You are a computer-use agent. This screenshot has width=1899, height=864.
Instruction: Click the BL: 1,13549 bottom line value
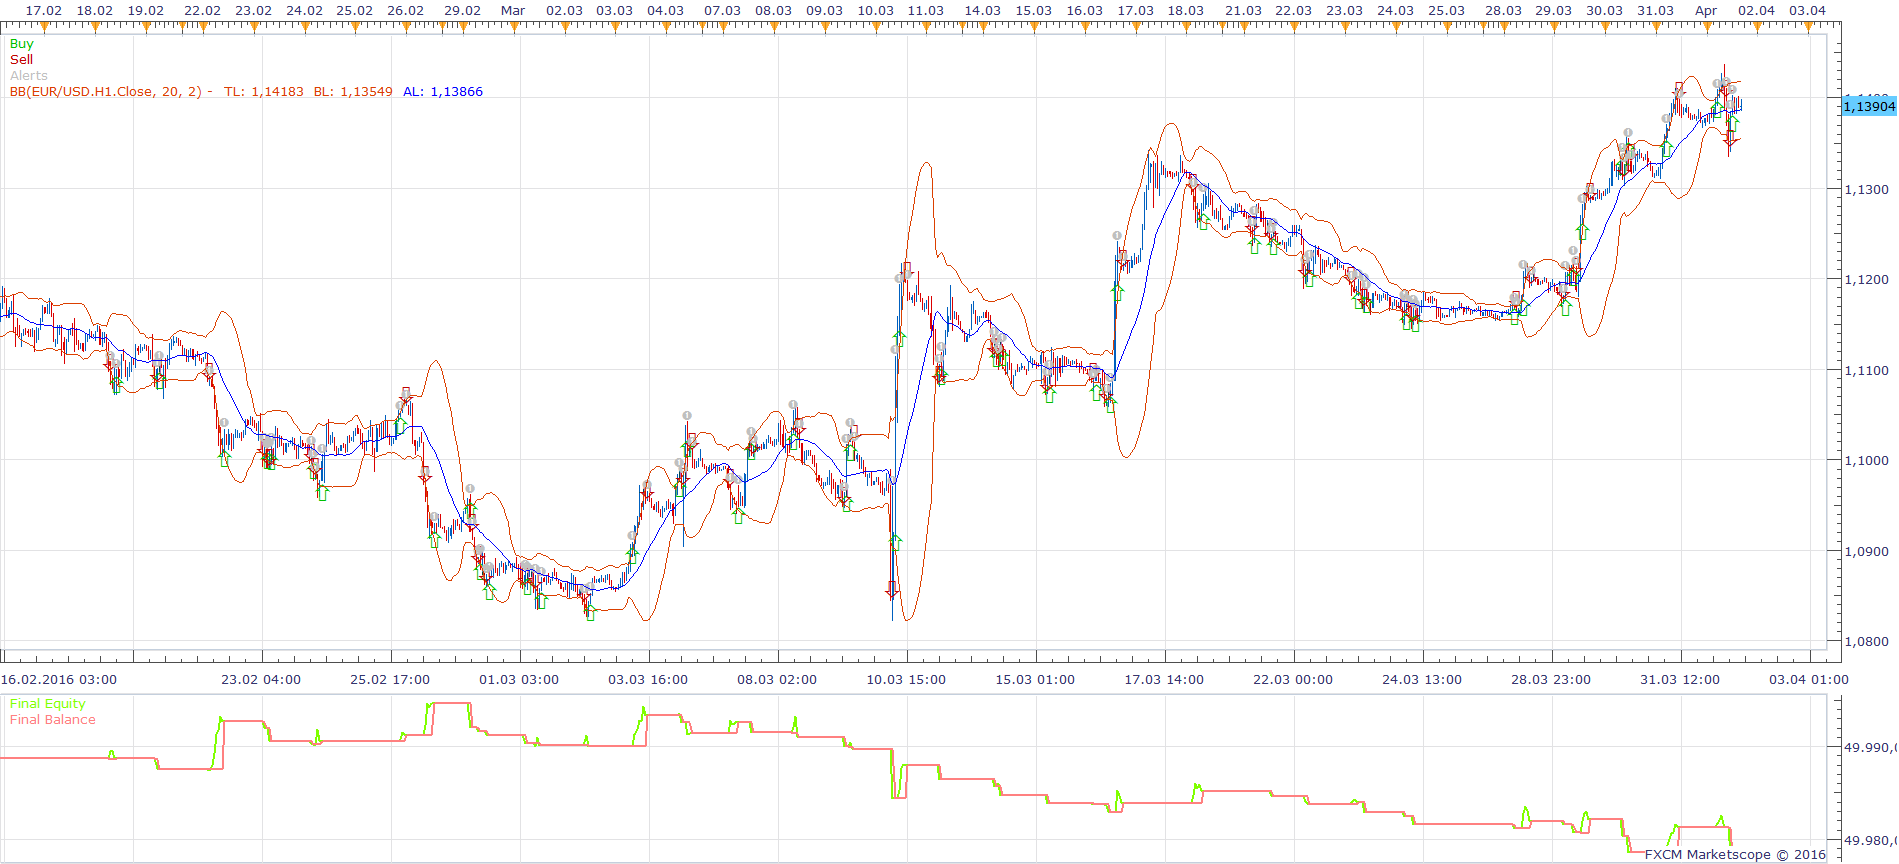(x=353, y=92)
